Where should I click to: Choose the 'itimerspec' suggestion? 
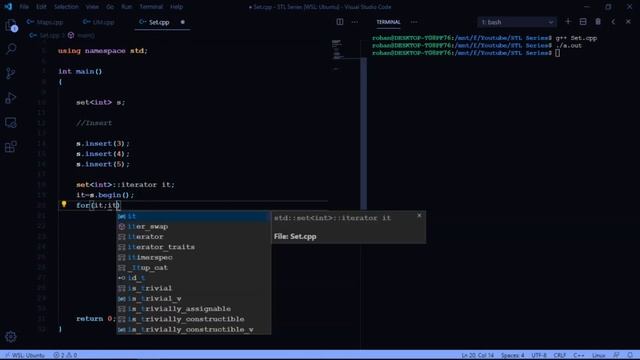(193, 257)
